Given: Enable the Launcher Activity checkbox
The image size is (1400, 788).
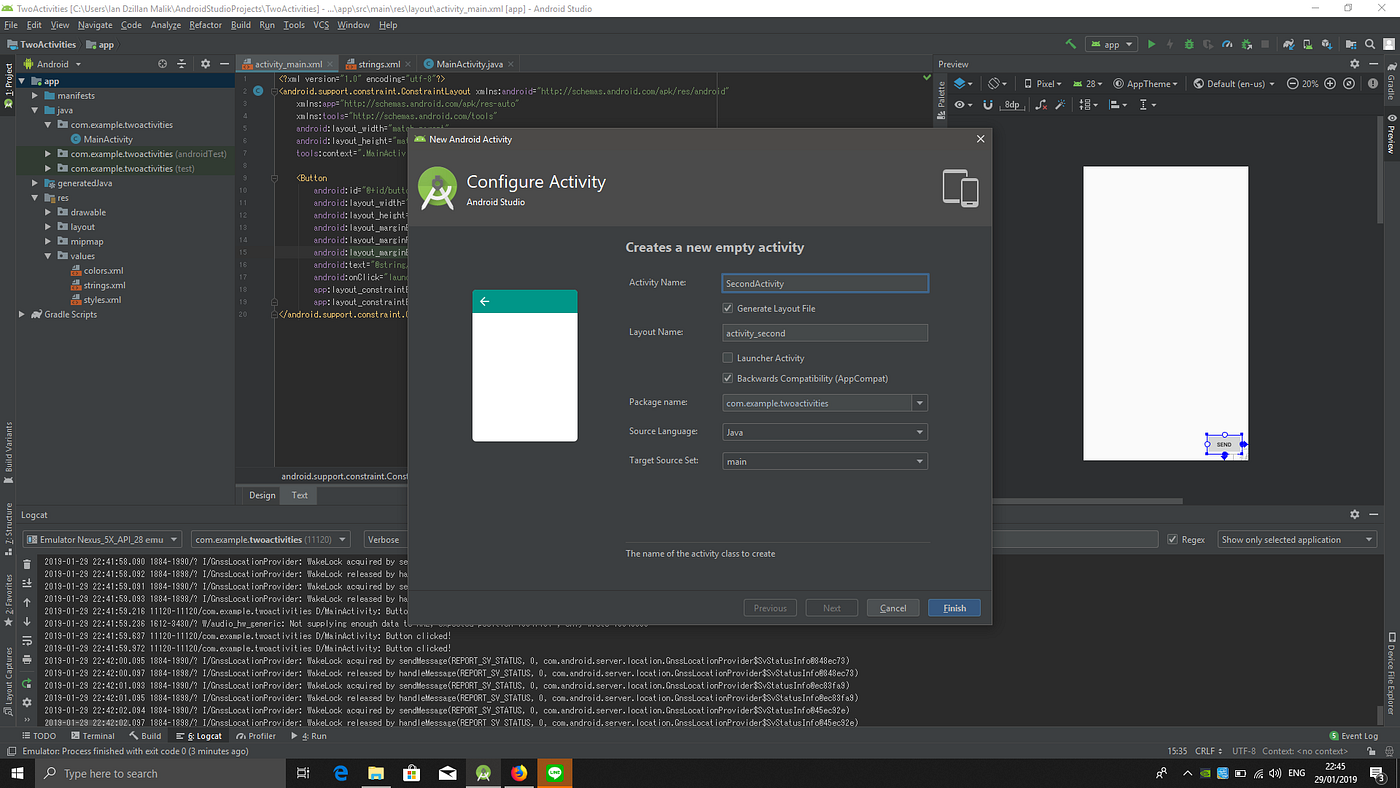Looking at the screenshot, I should click(728, 357).
